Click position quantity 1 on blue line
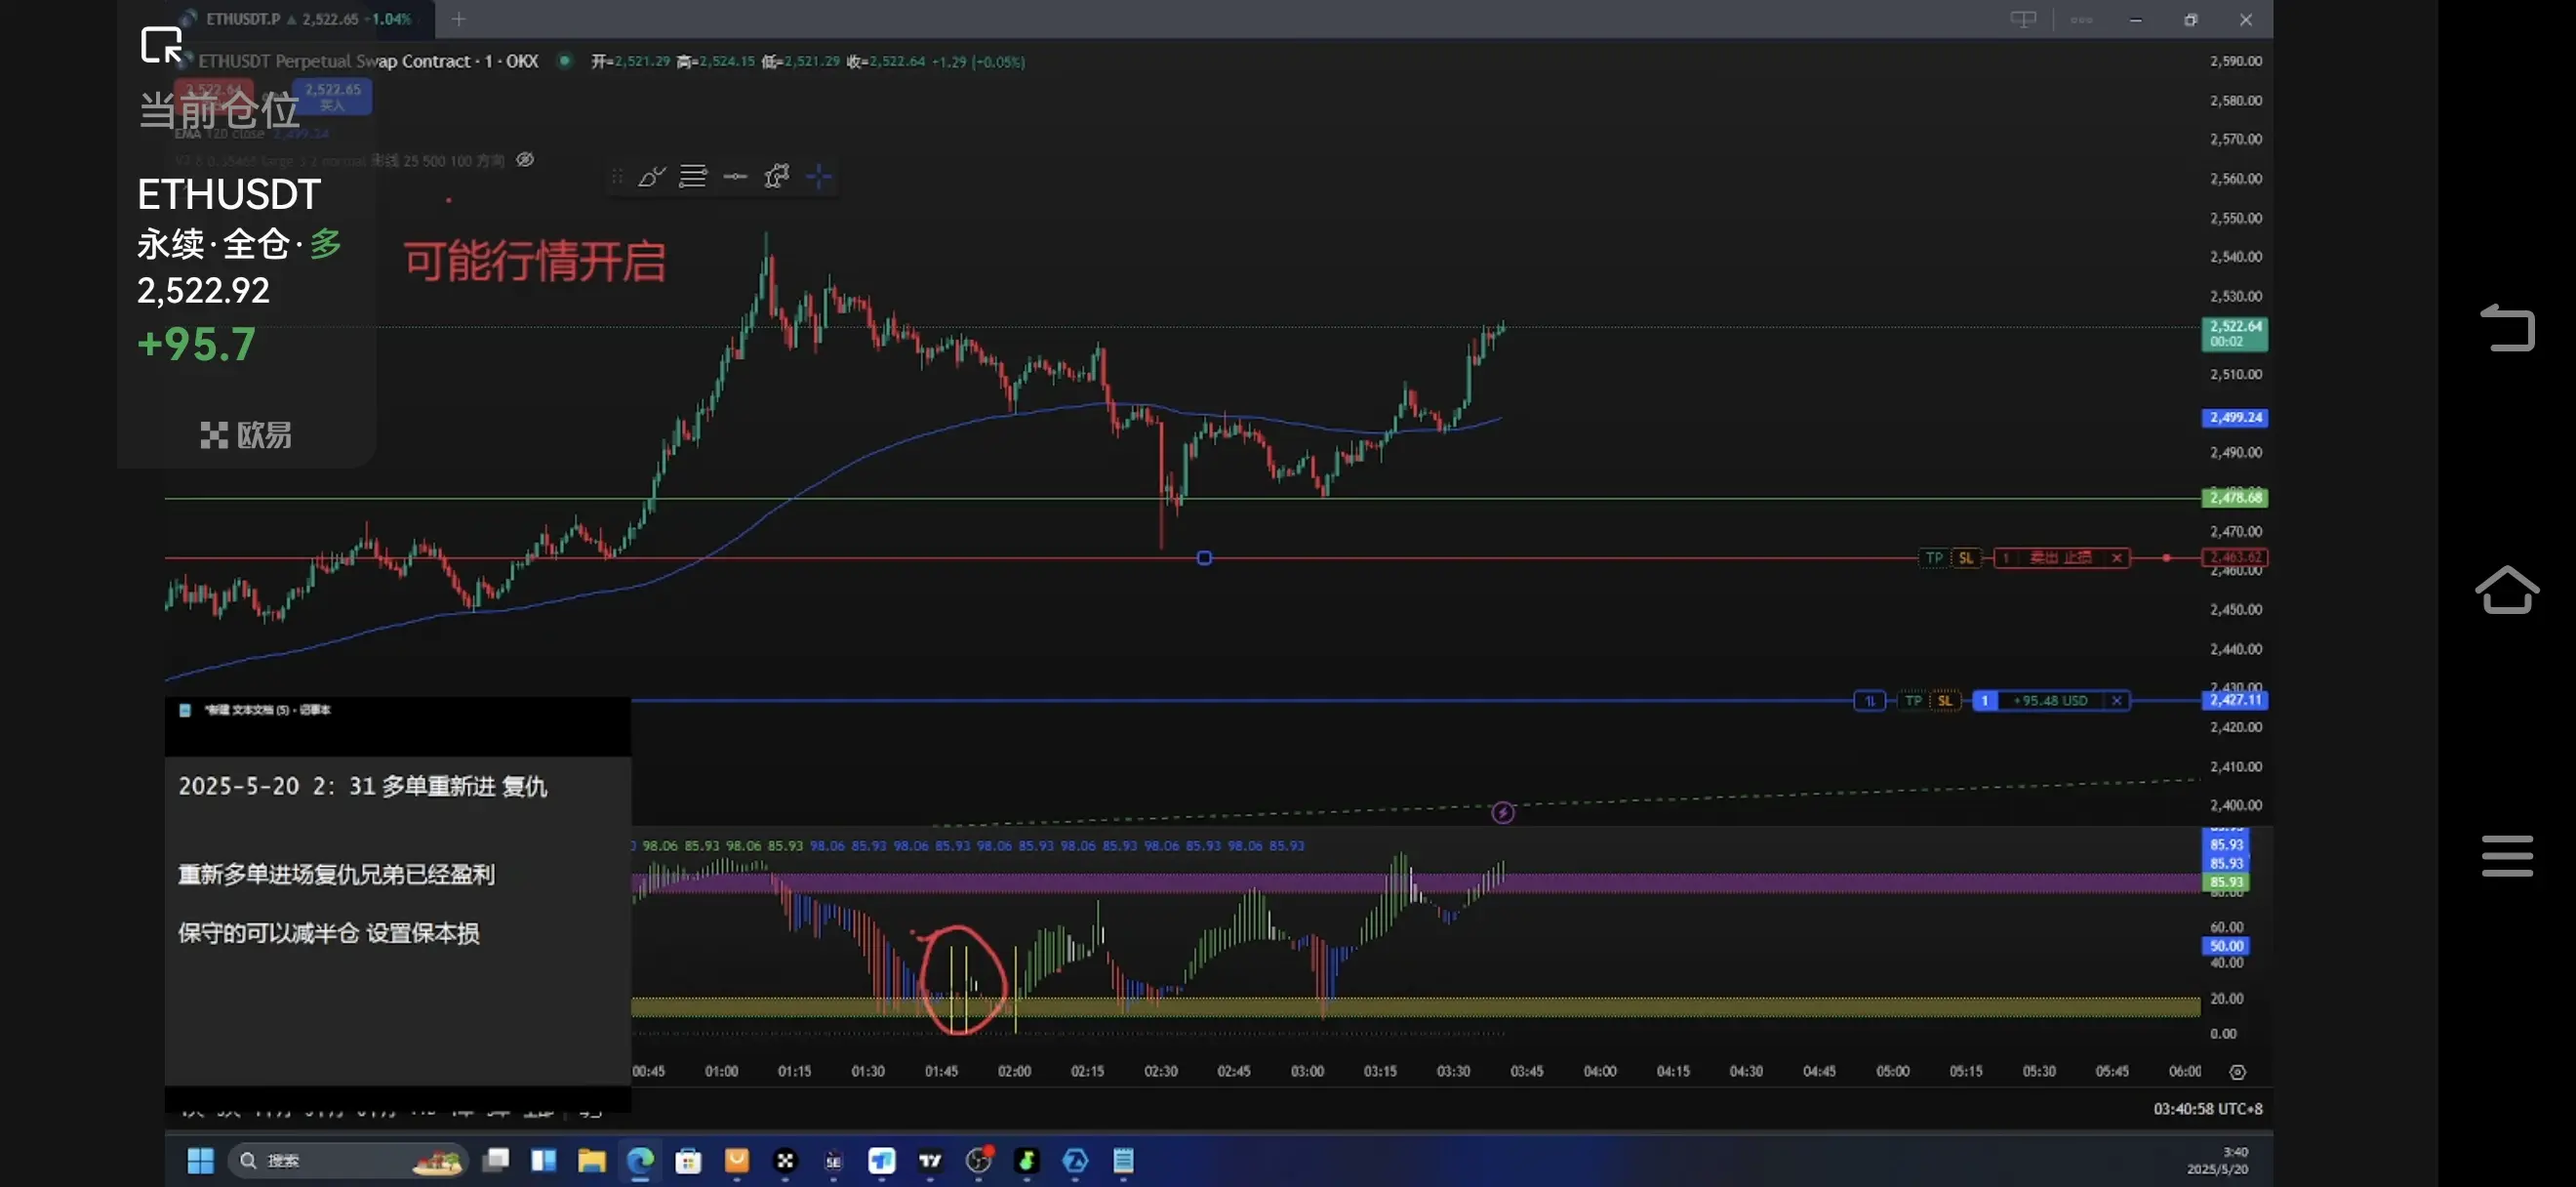2576x1187 pixels. pos(1985,701)
